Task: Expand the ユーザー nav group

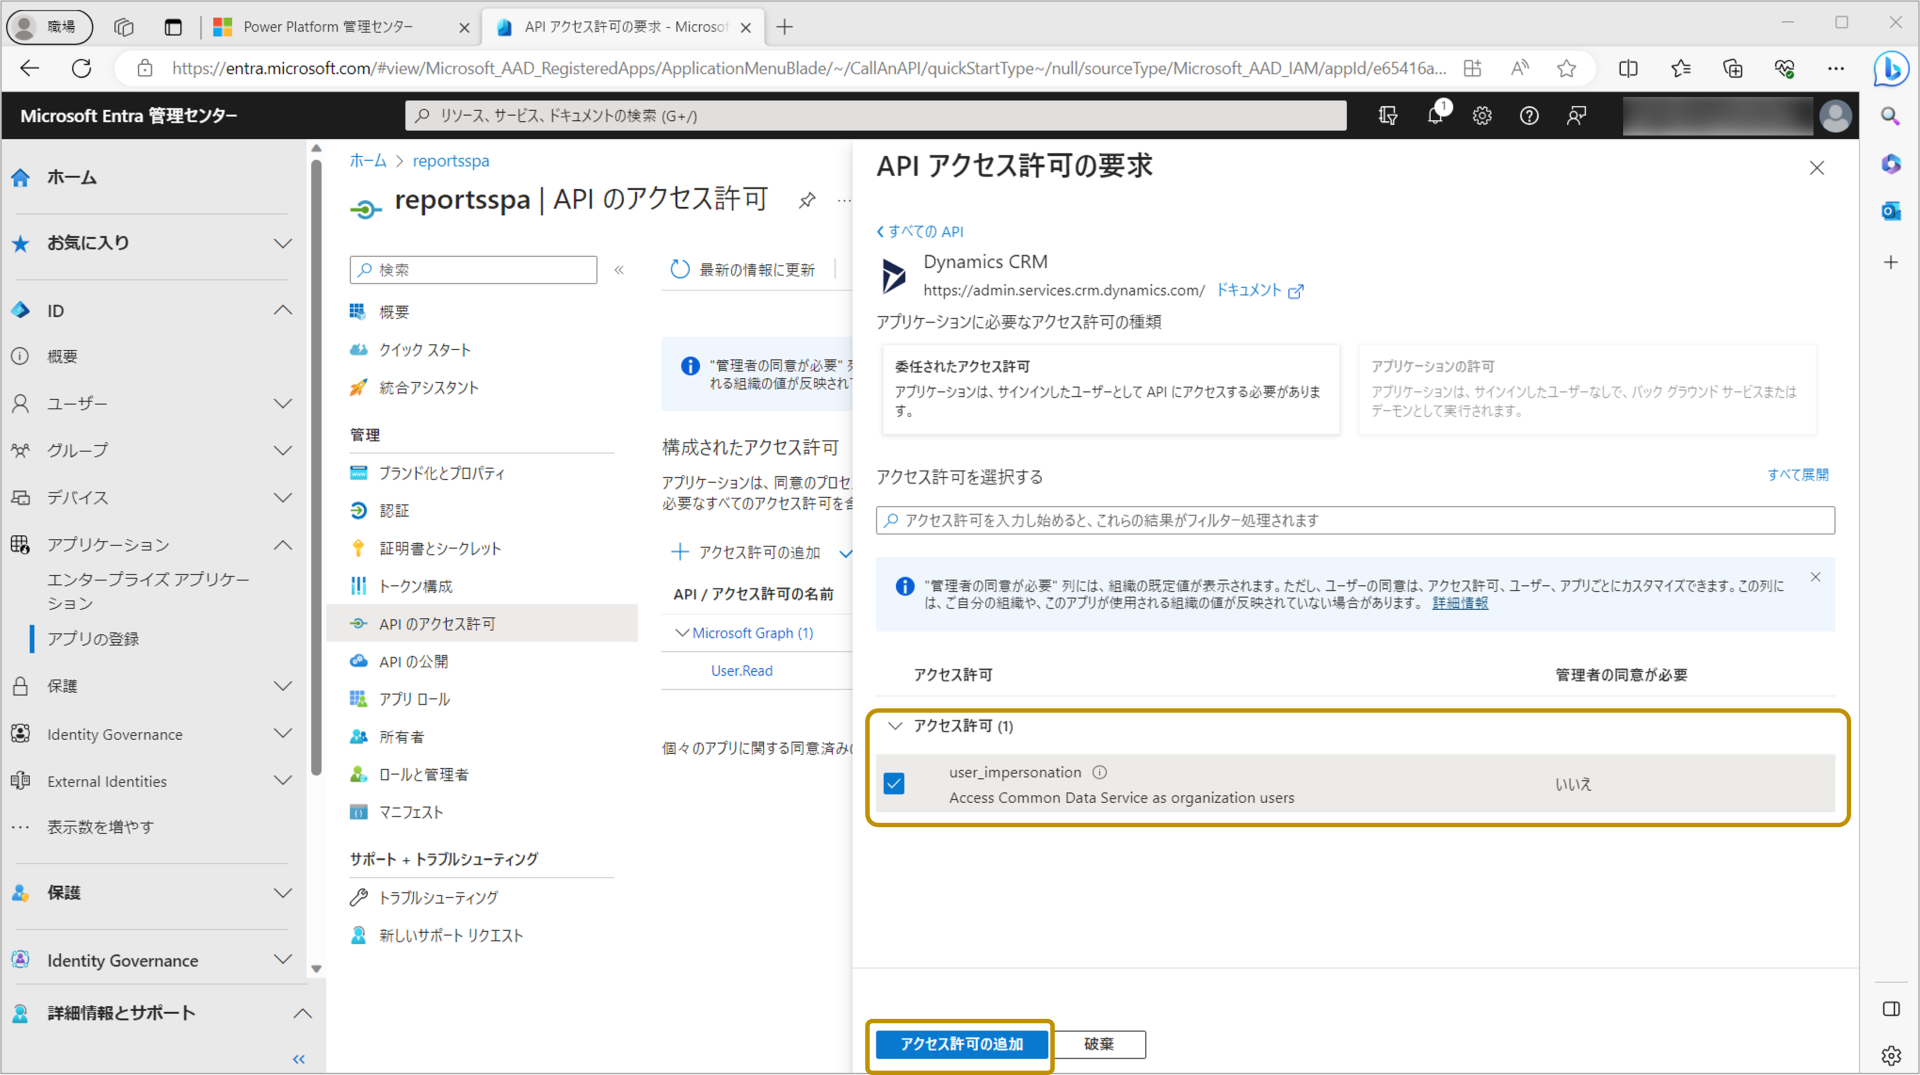Action: coord(283,403)
